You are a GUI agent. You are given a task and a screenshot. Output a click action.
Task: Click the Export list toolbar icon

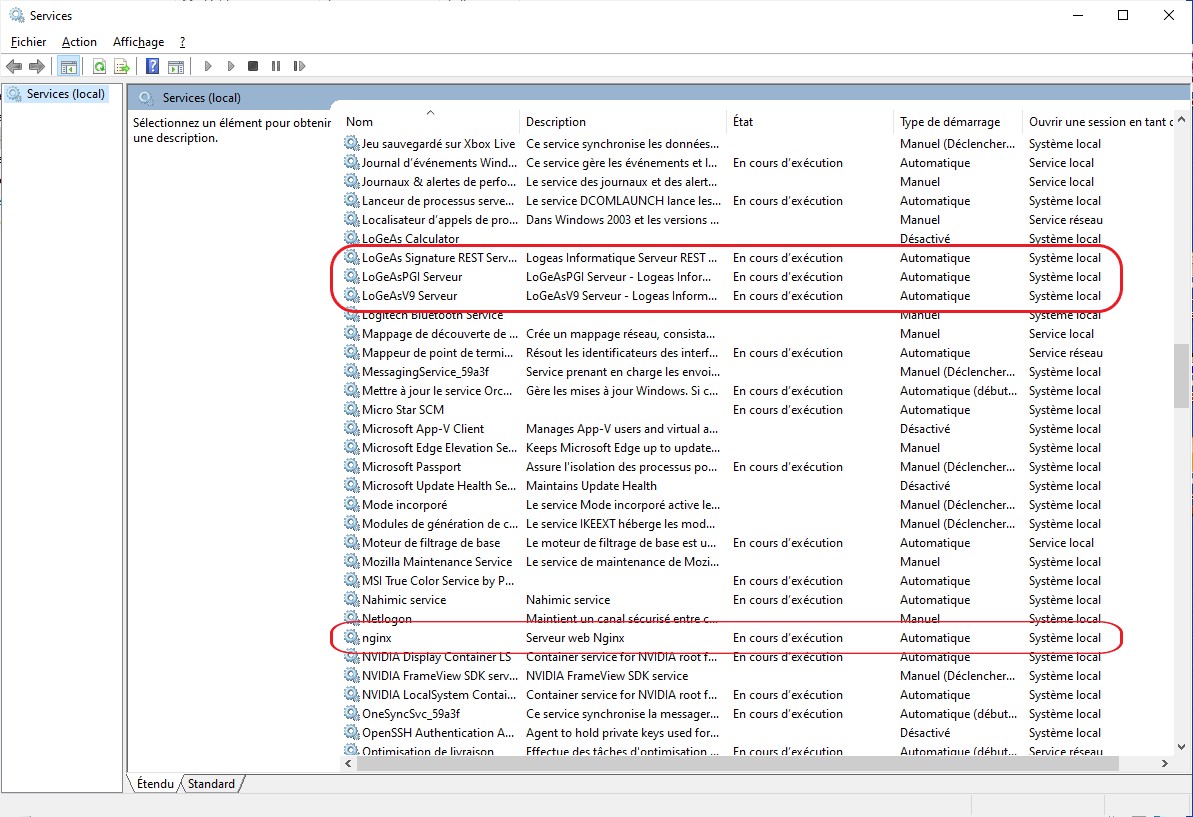click(x=122, y=67)
